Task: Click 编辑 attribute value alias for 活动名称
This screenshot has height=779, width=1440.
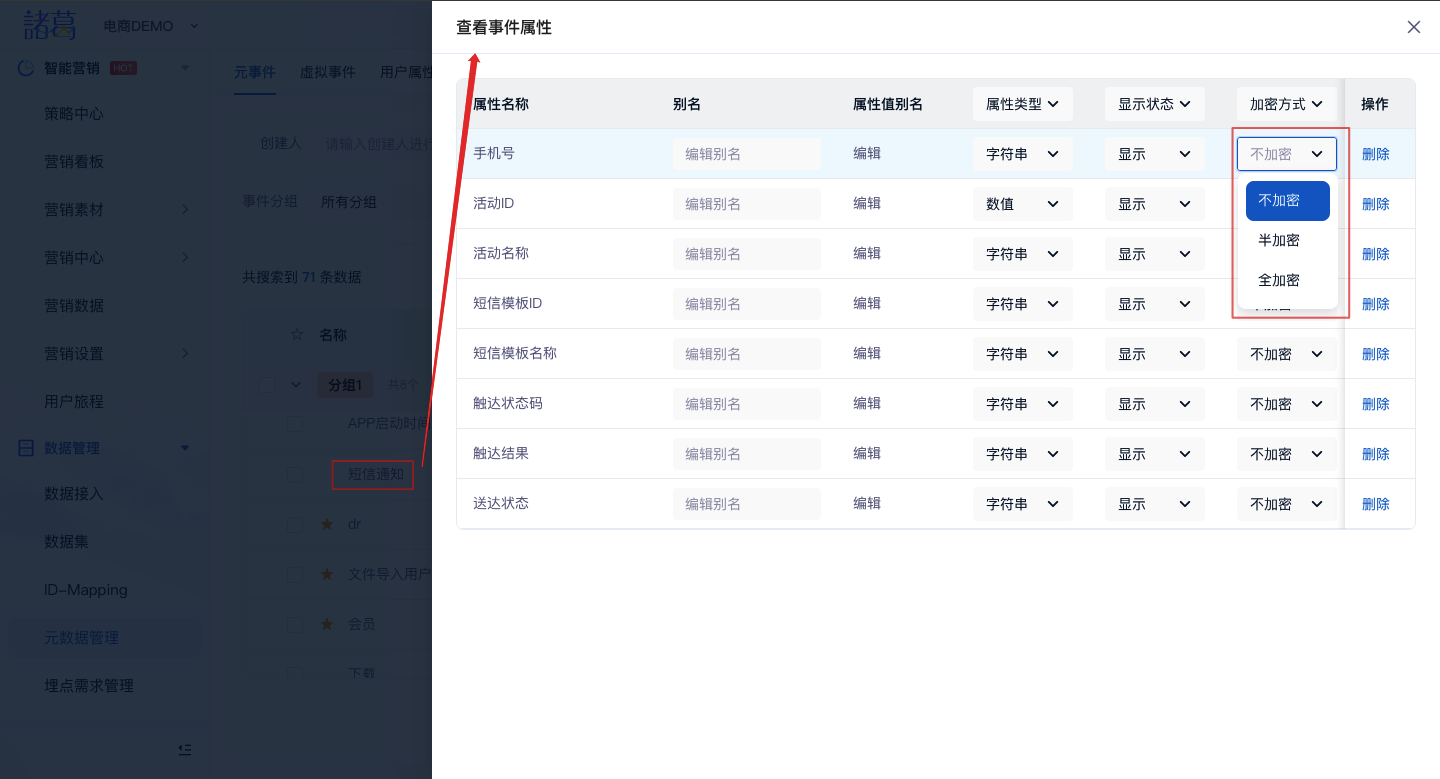Action: 867,254
